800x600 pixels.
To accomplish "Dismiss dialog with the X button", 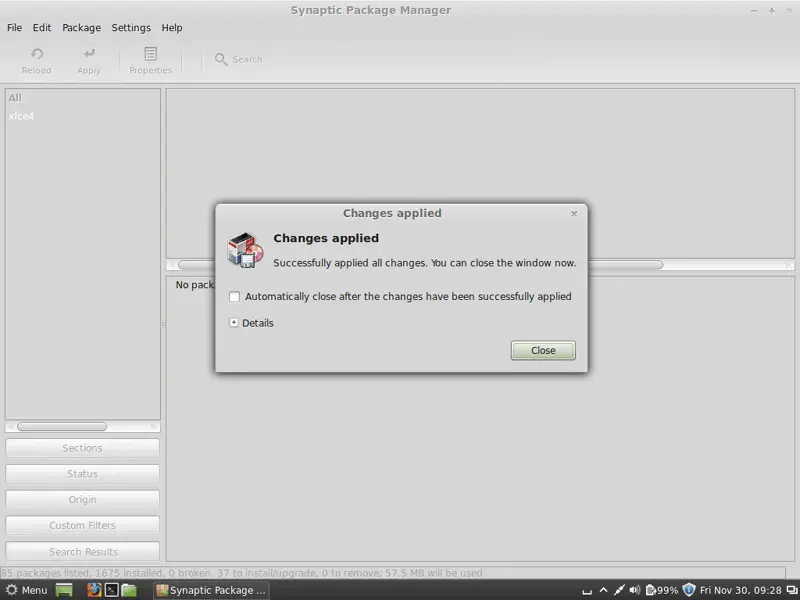I will coord(574,214).
